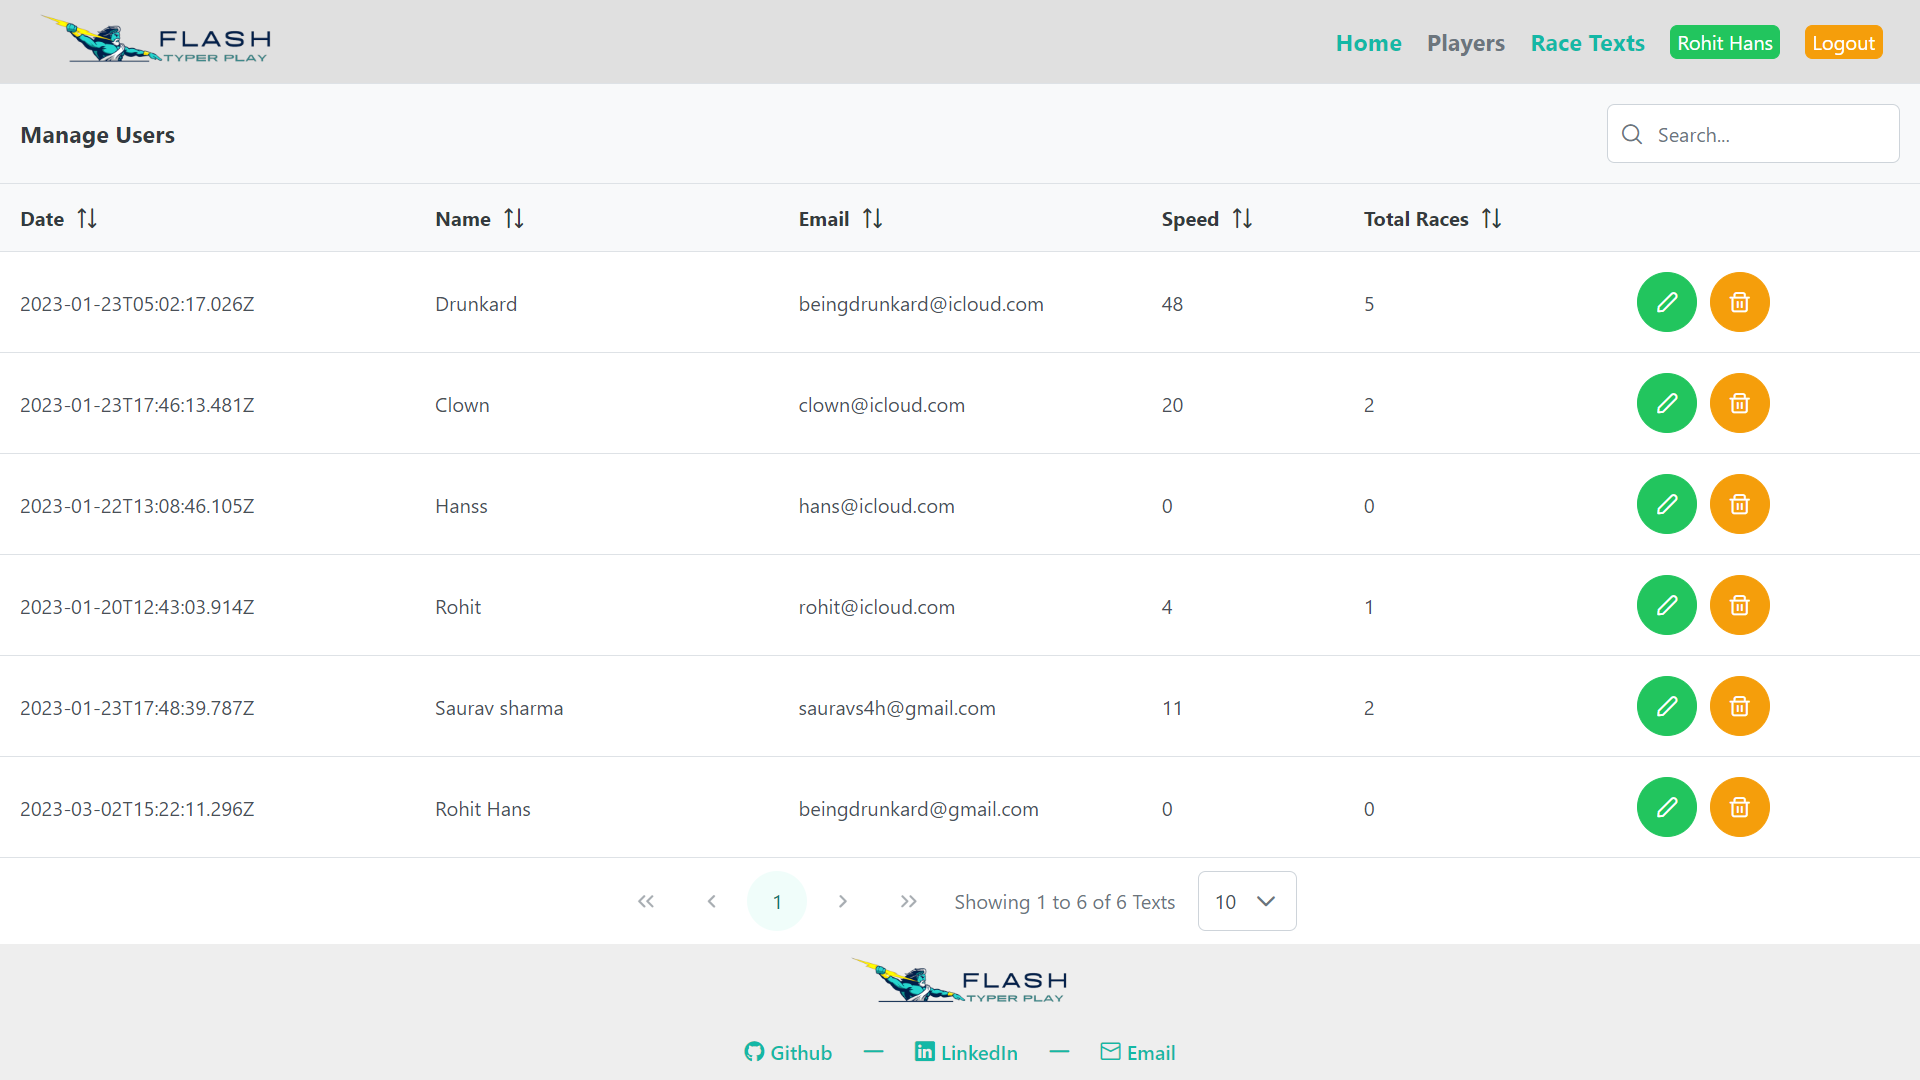Open the Github footer link
The width and height of the screenshot is (1920, 1080).
pos(788,1052)
